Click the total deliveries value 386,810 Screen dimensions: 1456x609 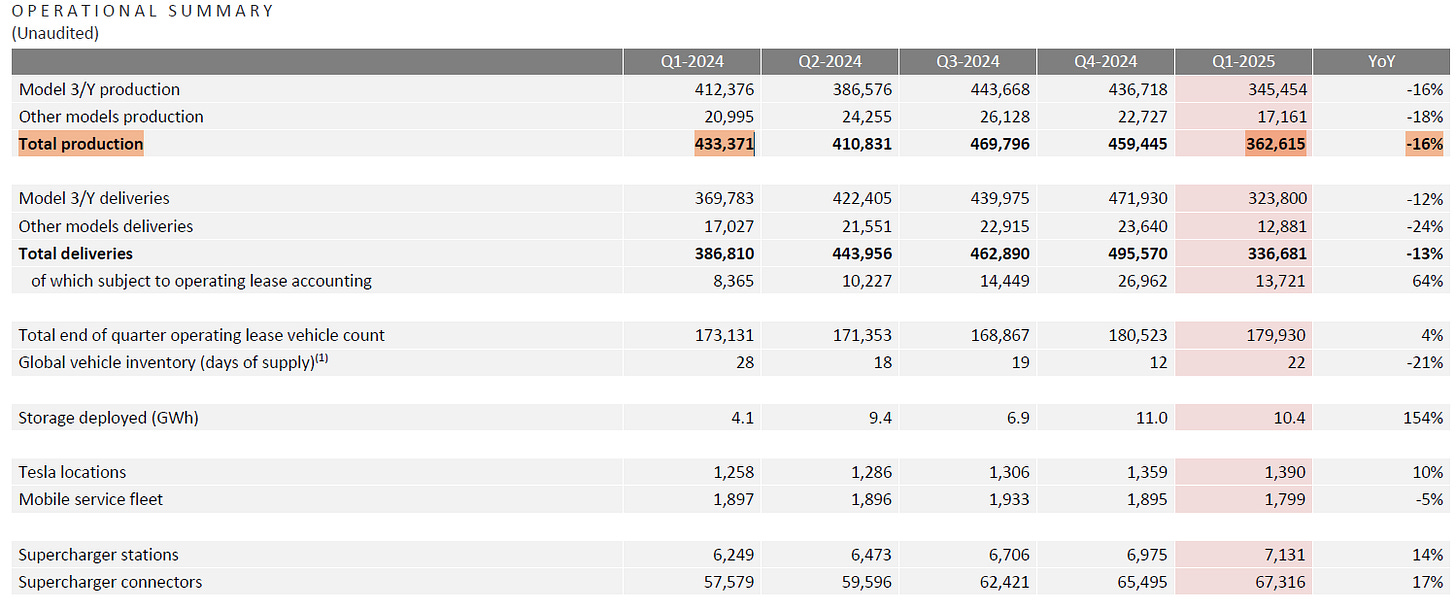point(724,253)
